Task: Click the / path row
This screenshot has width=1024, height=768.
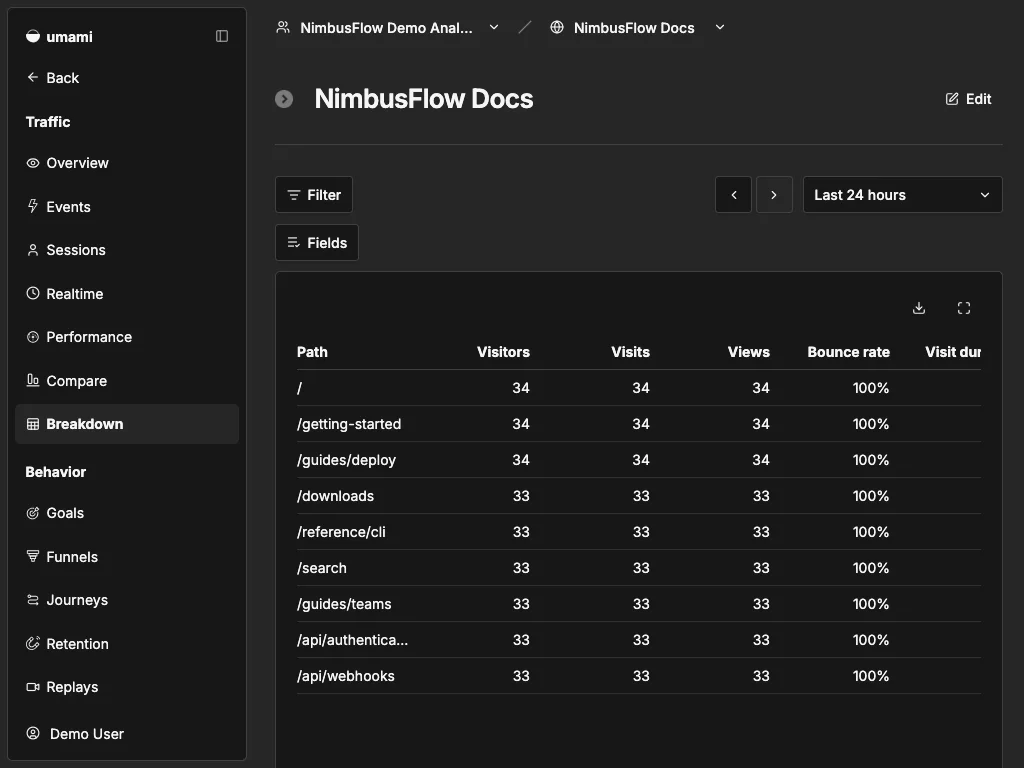Action: coord(639,388)
